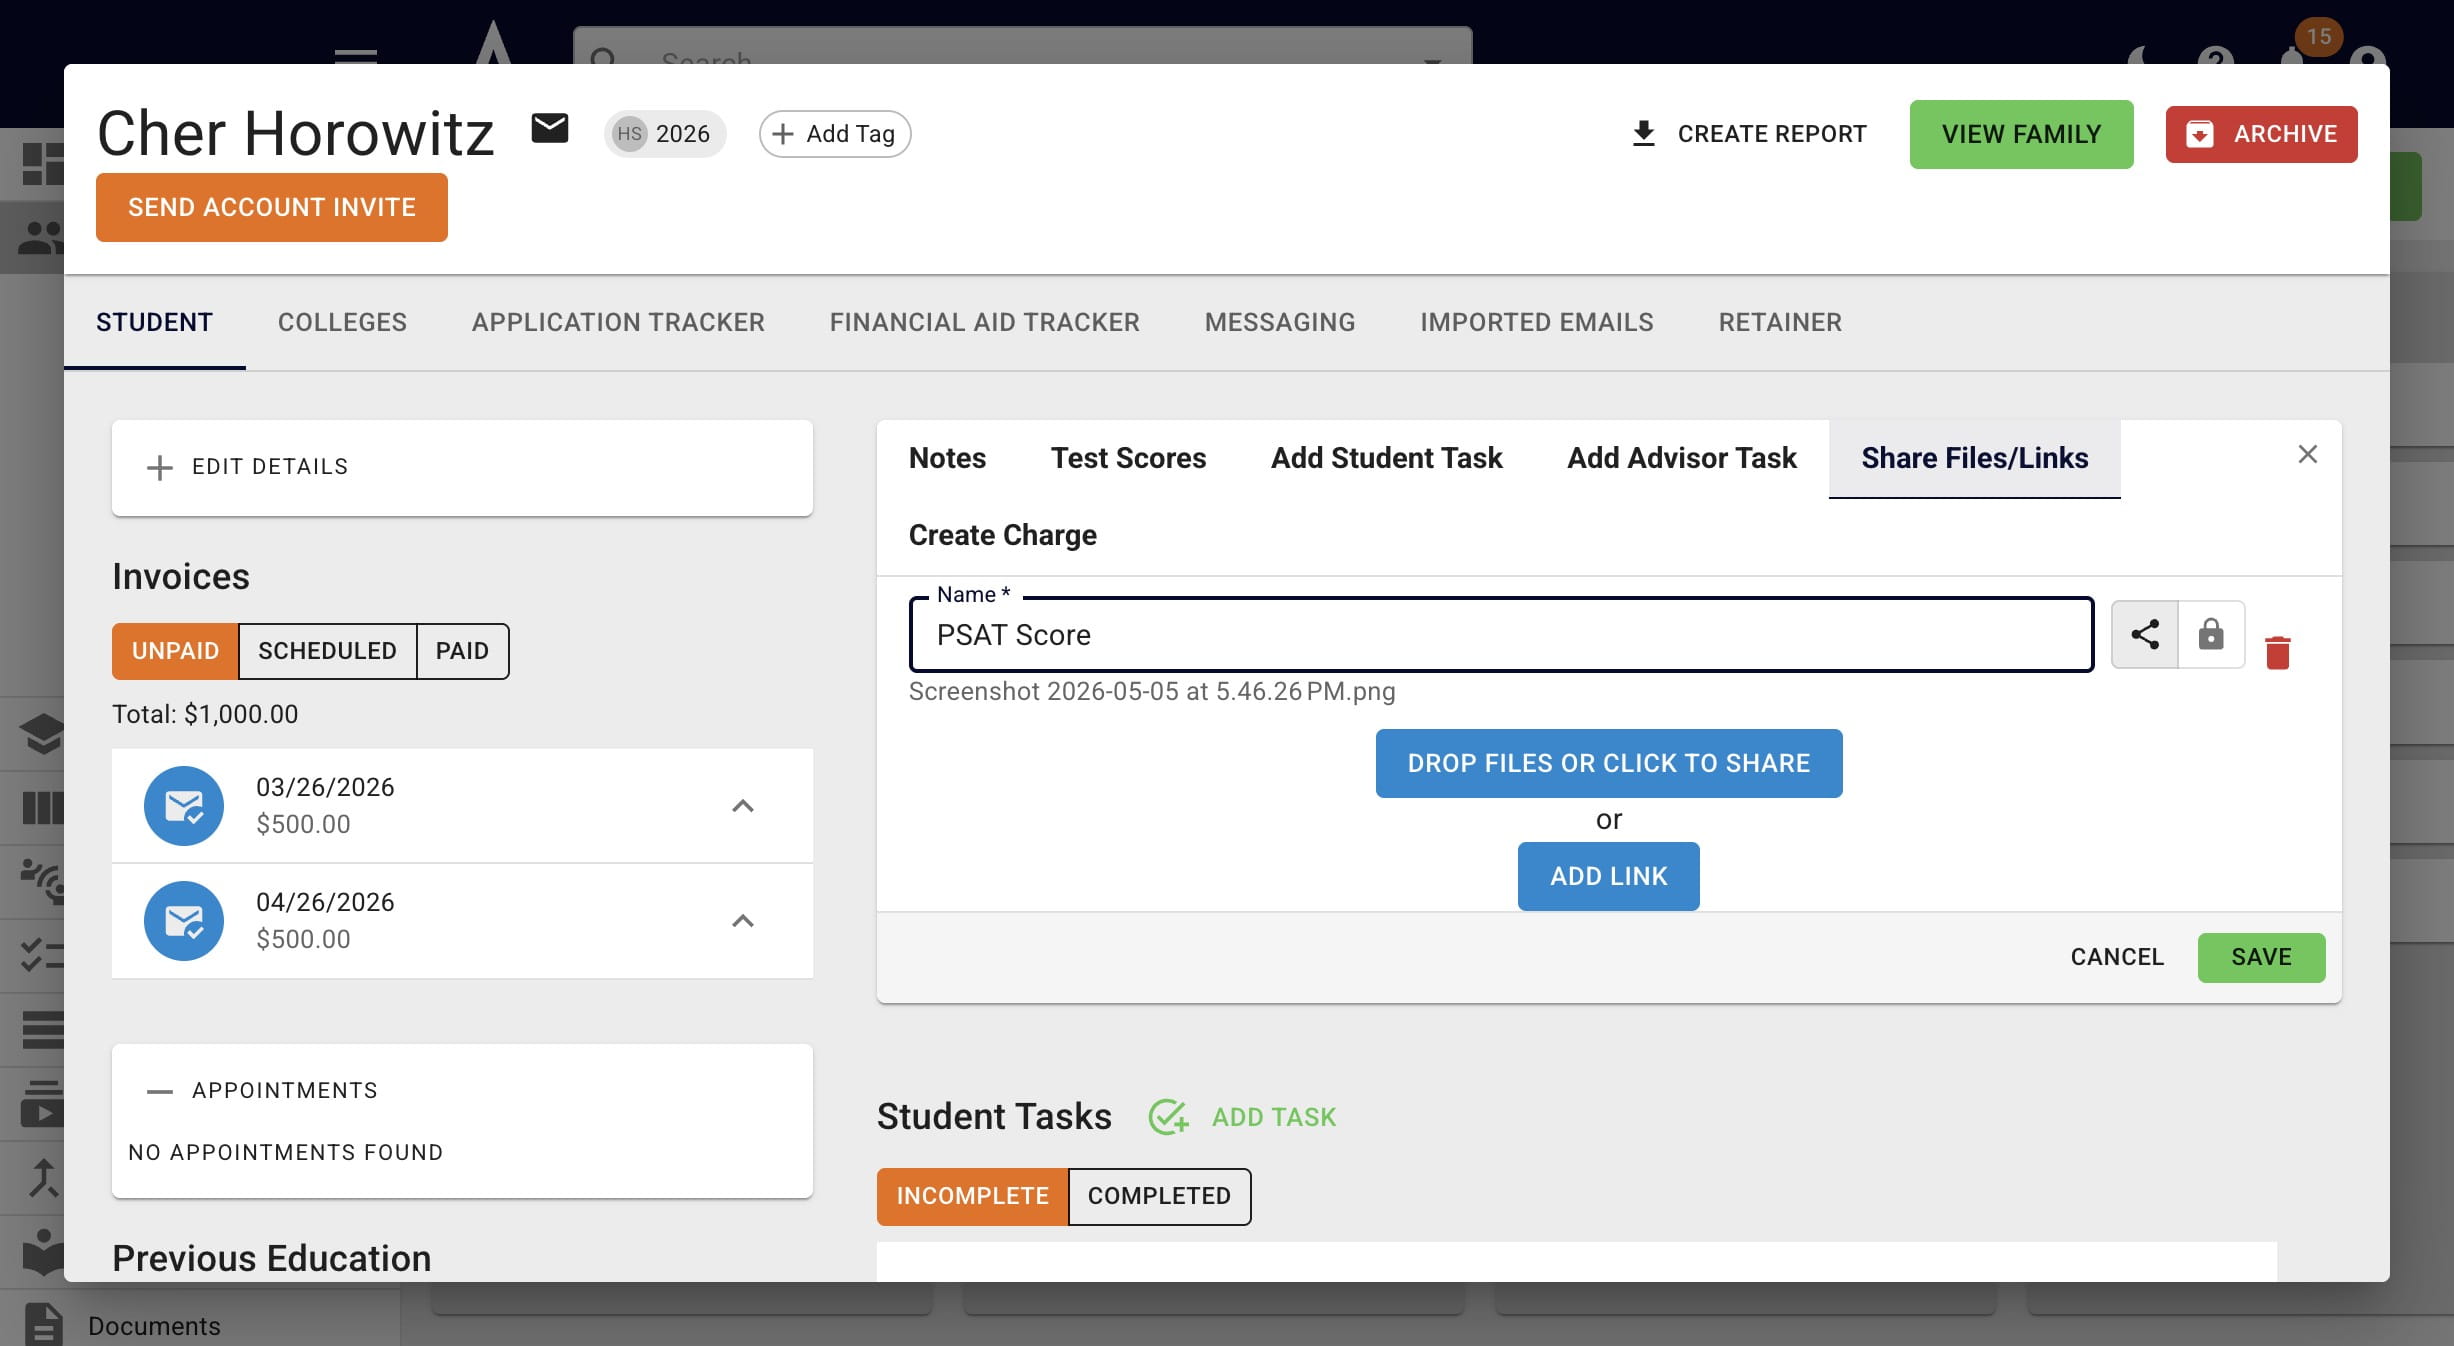Click the 'Total: $1,000.00' text
The image size is (2454, 1346).
click(x=205, y=714)
